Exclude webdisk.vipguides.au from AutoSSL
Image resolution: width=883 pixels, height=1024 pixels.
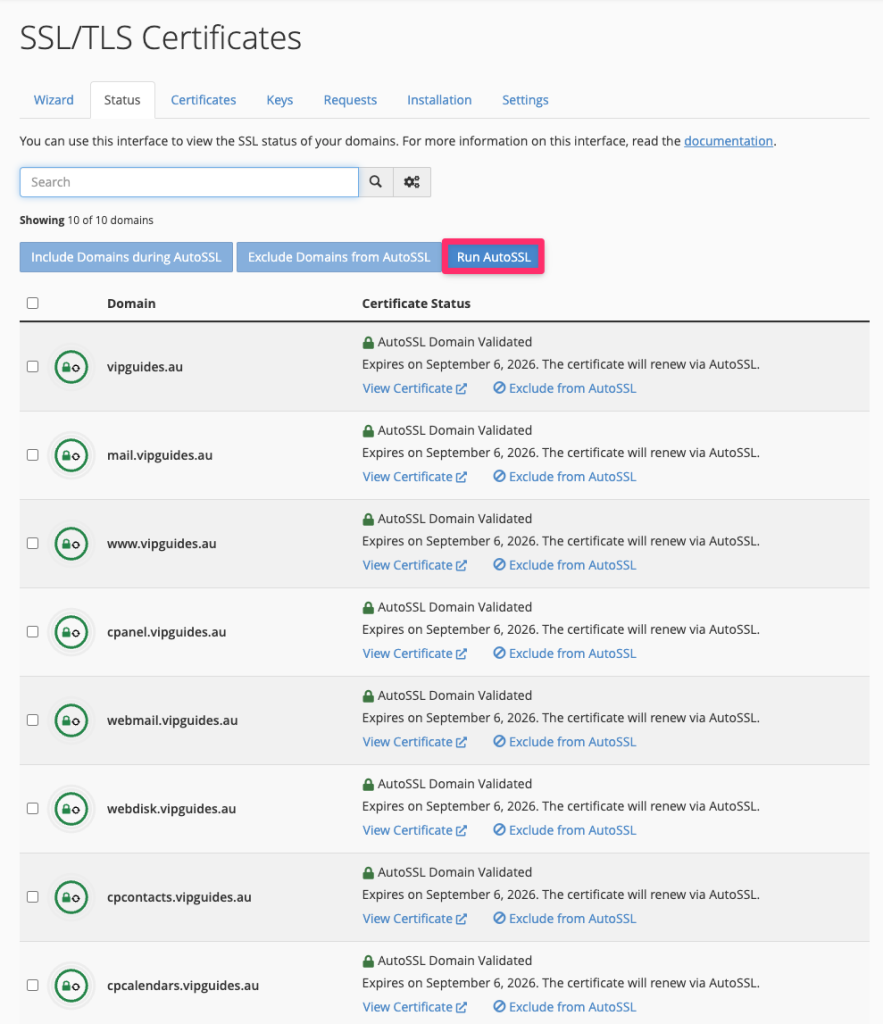point(564,830)
